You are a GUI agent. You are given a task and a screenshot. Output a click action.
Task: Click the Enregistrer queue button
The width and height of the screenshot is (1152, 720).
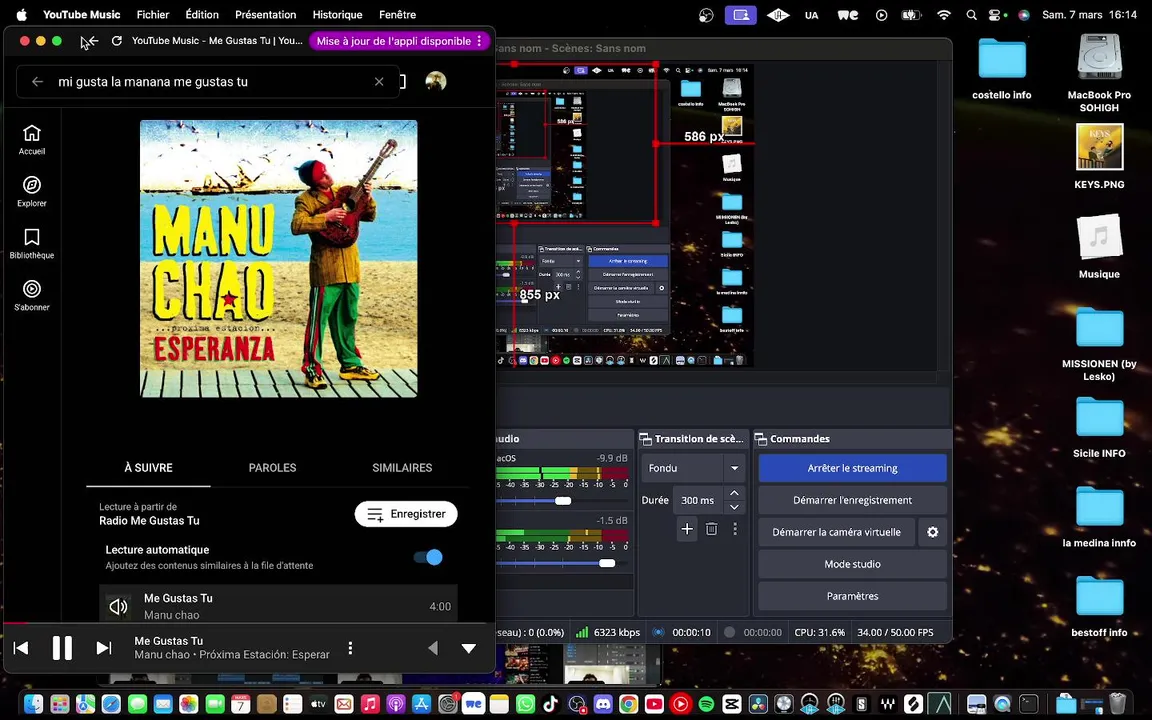point(406,514)
